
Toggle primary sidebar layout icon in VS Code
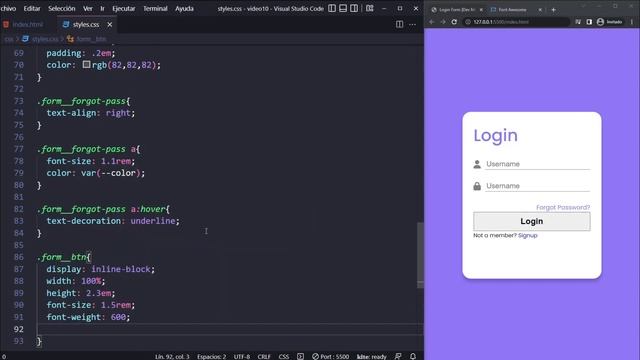332,8
